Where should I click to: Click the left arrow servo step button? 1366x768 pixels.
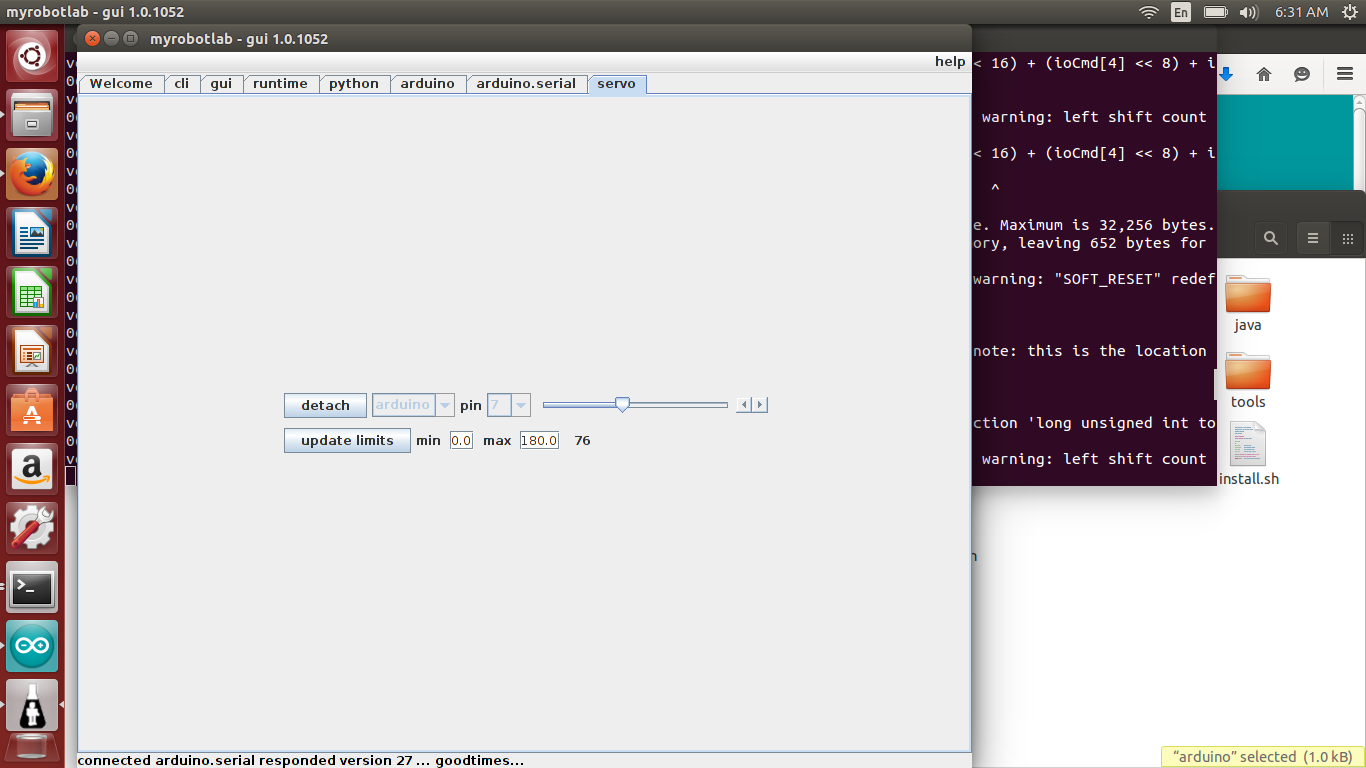[x=744, y=405]
